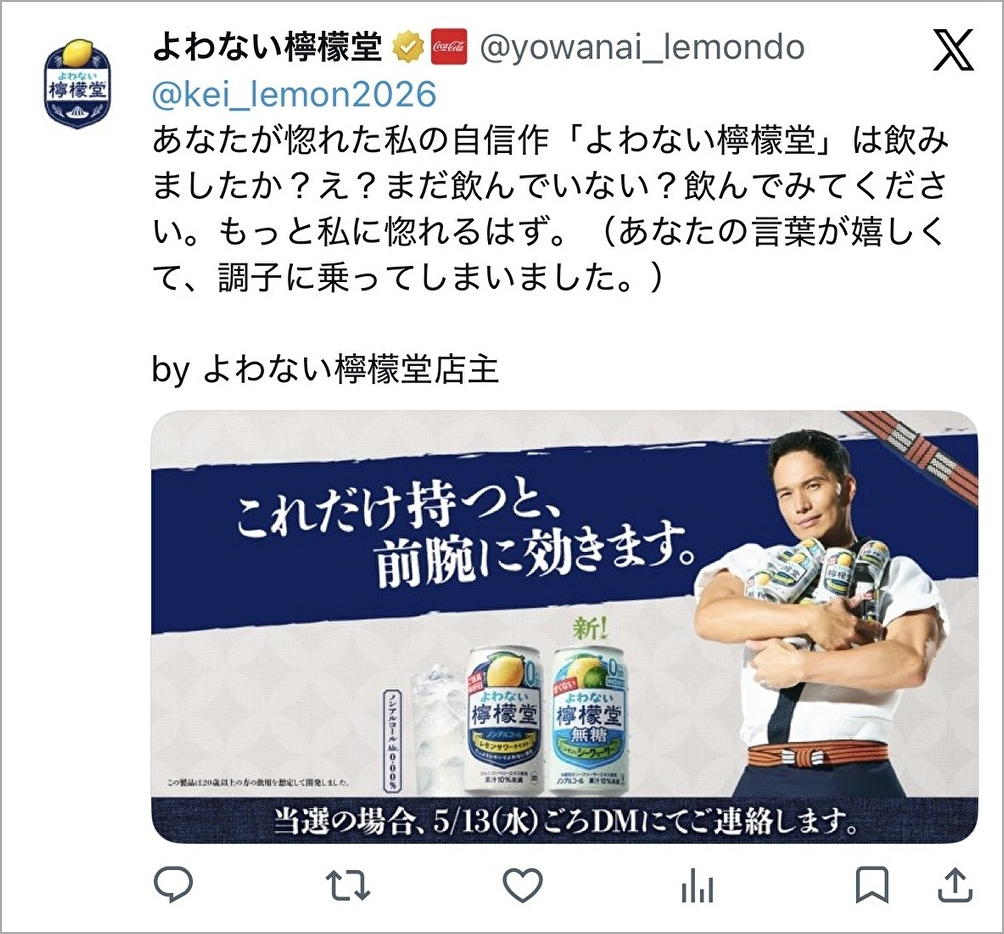Like the post with the heart icon
The image size is (1004, 934).
tap(522, 885)
